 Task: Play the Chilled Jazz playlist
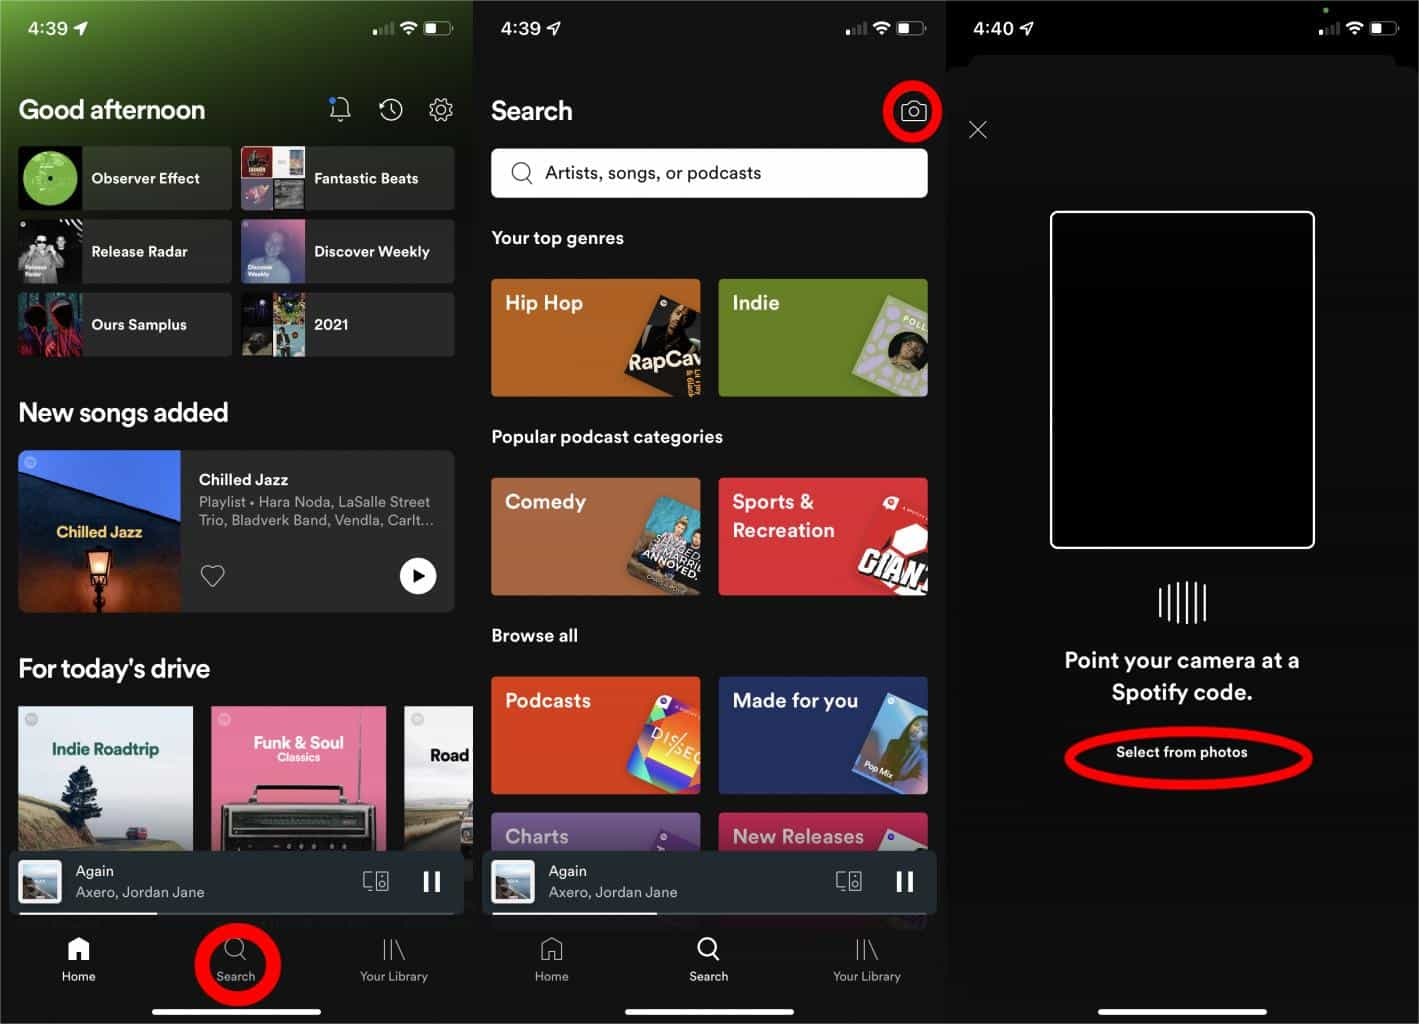(x=418, y=575)
